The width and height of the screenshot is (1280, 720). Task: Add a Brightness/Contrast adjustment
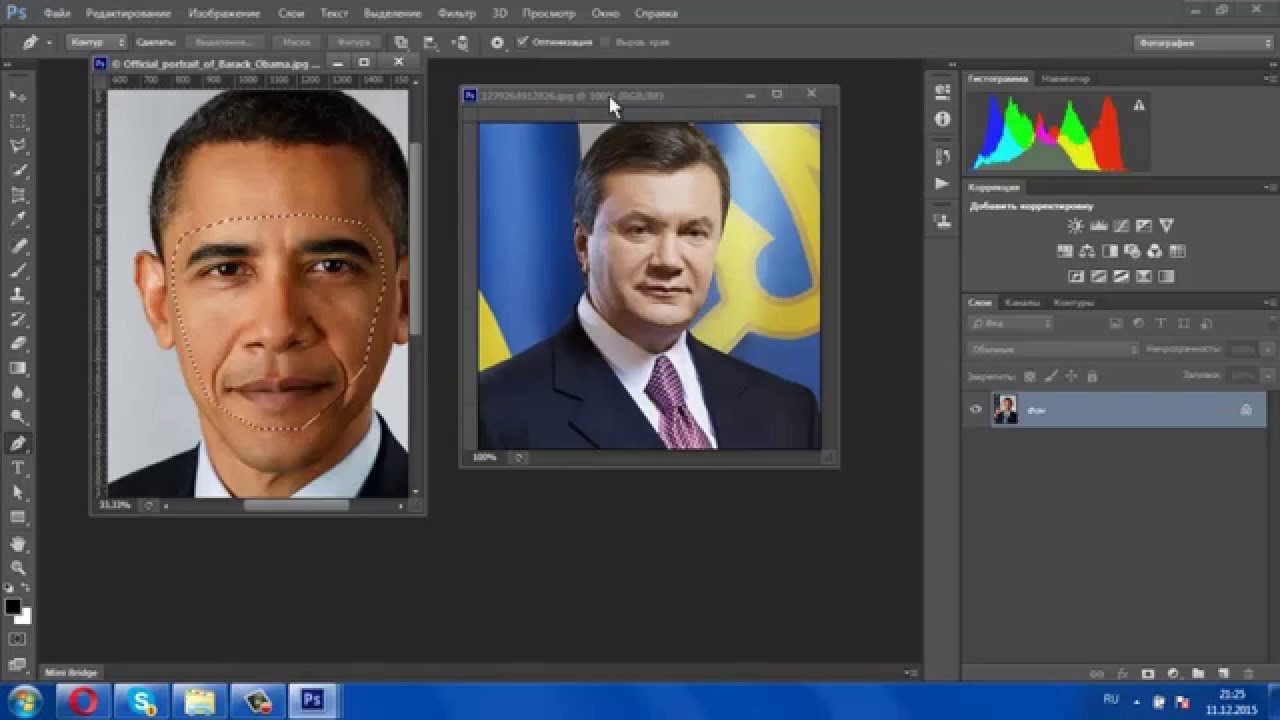(1076, 226)
